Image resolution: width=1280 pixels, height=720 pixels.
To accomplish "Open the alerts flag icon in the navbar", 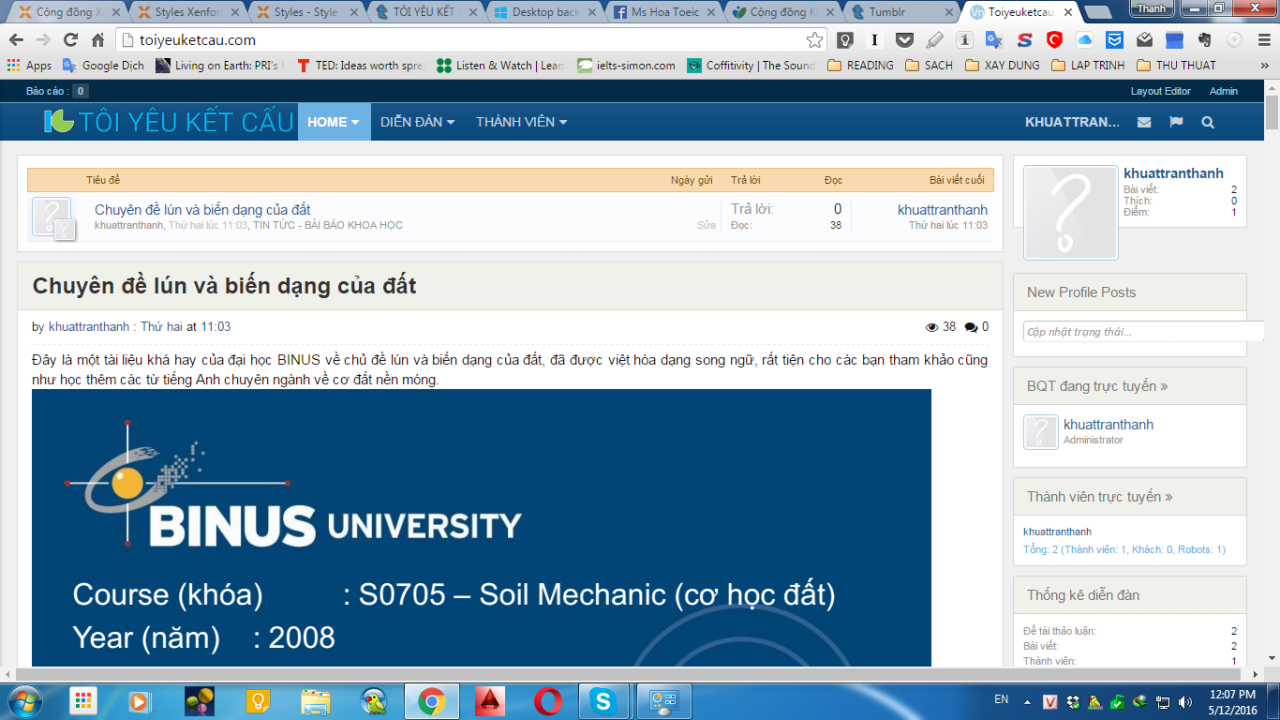I will pos(1176,122).
